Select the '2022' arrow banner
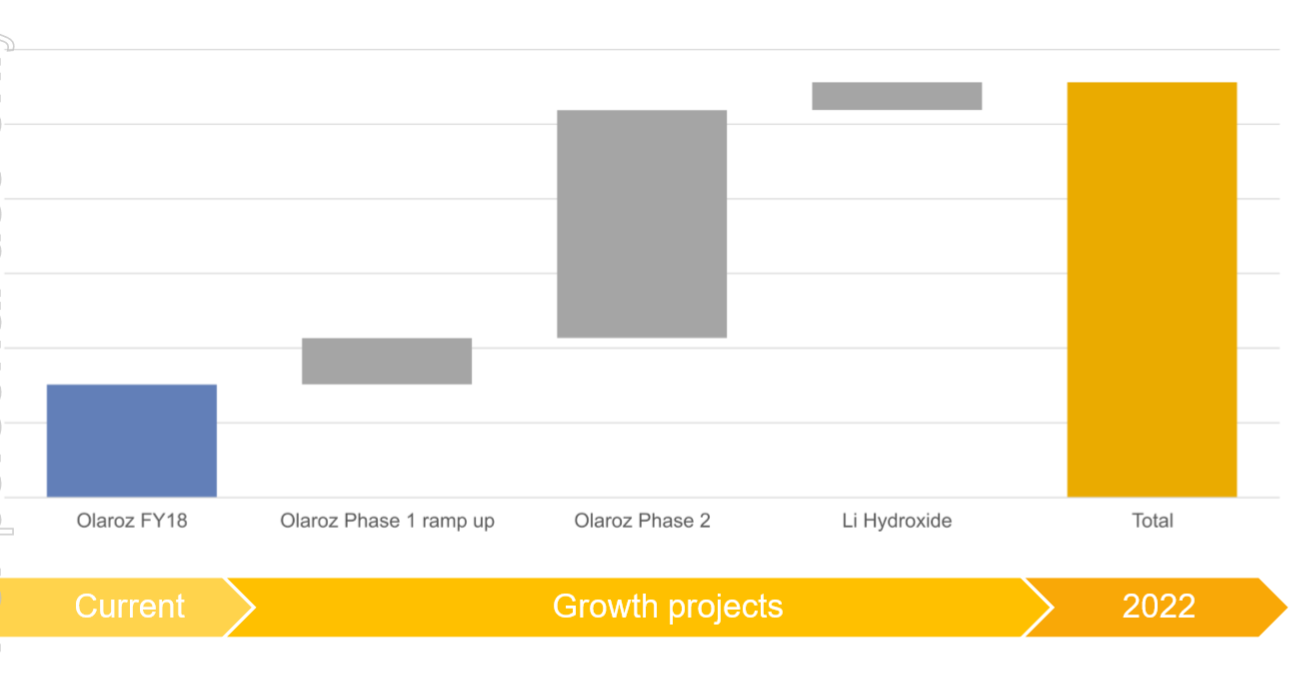This screenshot has width=1296, height=677. tap(1157, 607)
